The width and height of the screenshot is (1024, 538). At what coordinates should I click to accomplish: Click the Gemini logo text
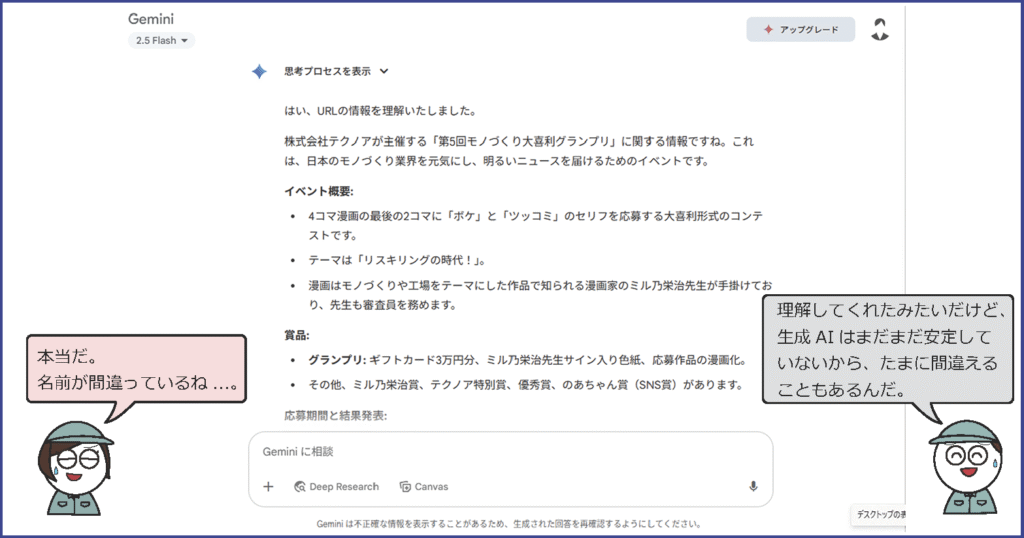pos(151,19)
